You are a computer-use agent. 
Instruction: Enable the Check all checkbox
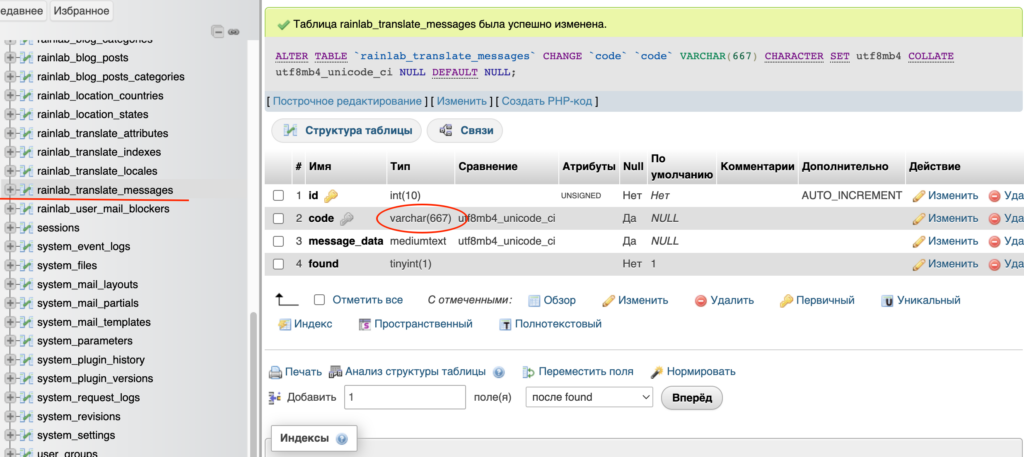[x=319, y=300]
